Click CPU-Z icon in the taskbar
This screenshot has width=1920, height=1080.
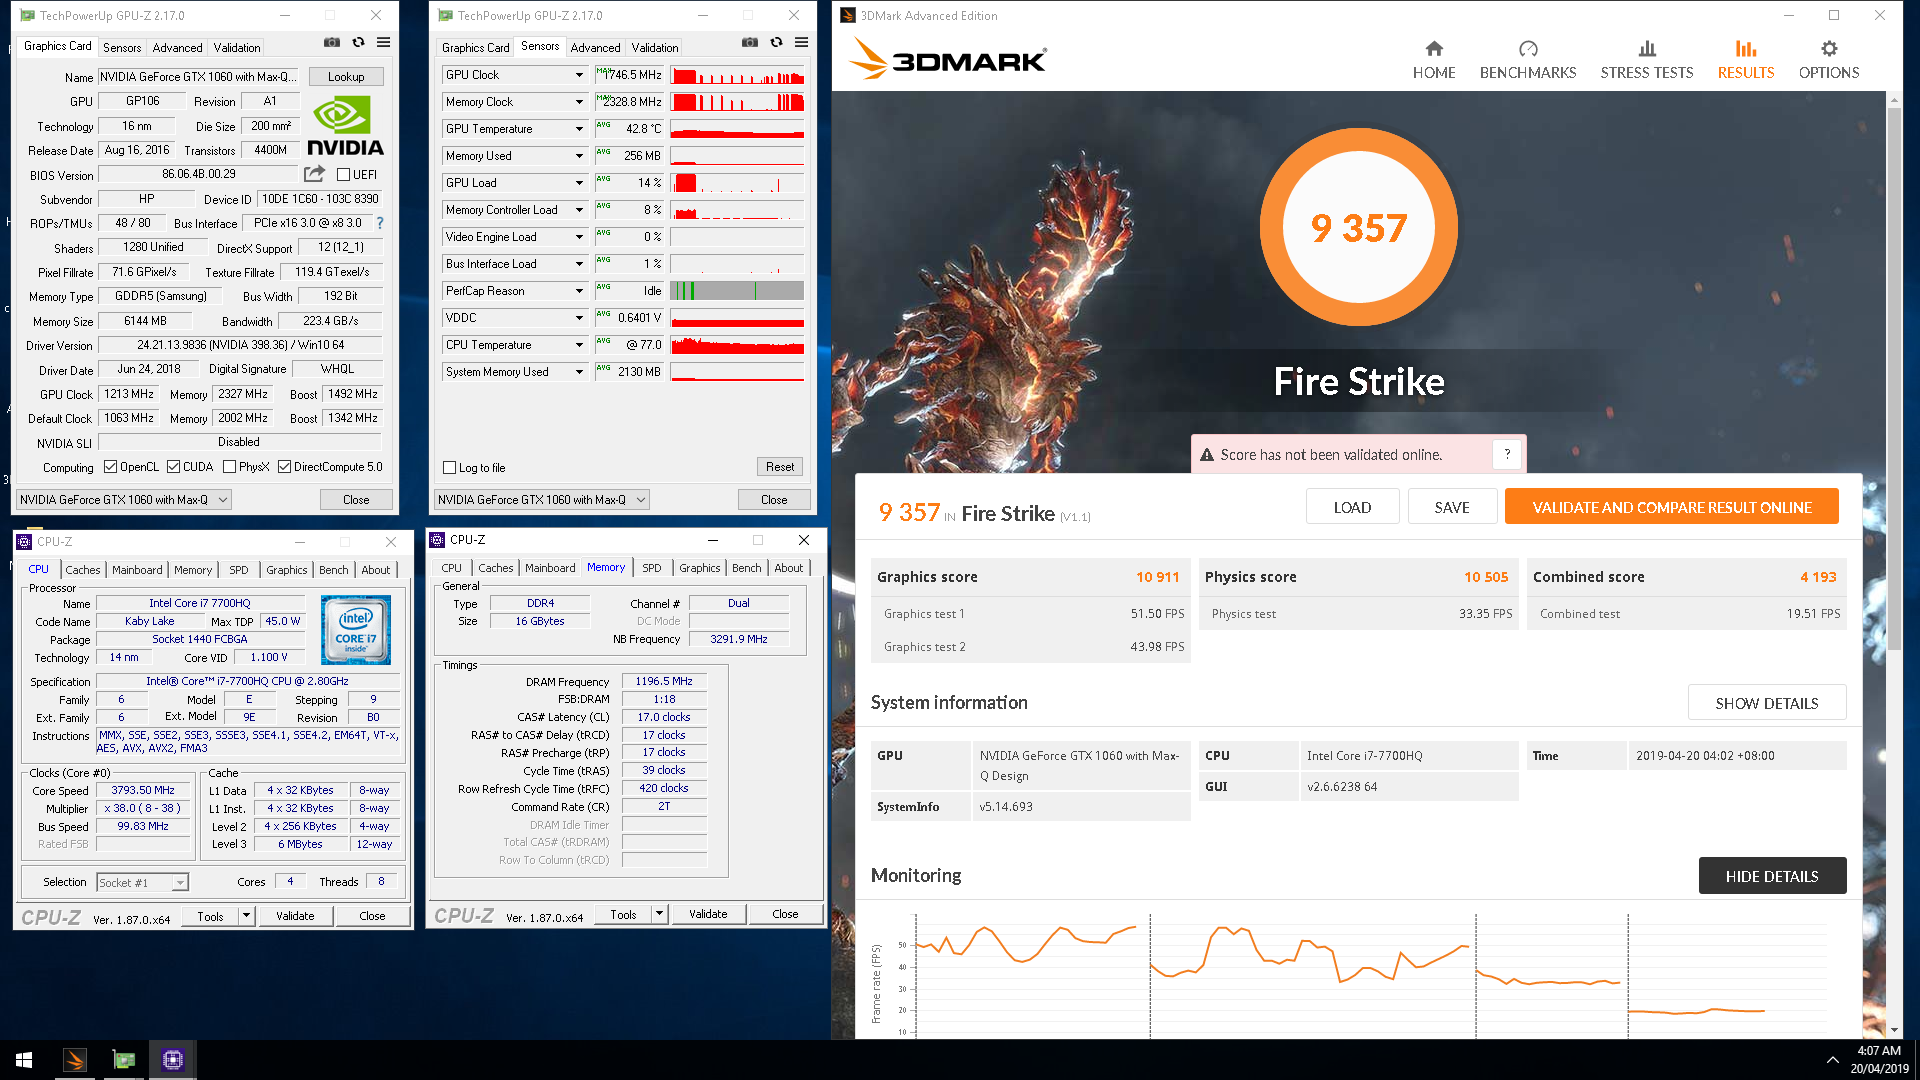click(173, 1060)
